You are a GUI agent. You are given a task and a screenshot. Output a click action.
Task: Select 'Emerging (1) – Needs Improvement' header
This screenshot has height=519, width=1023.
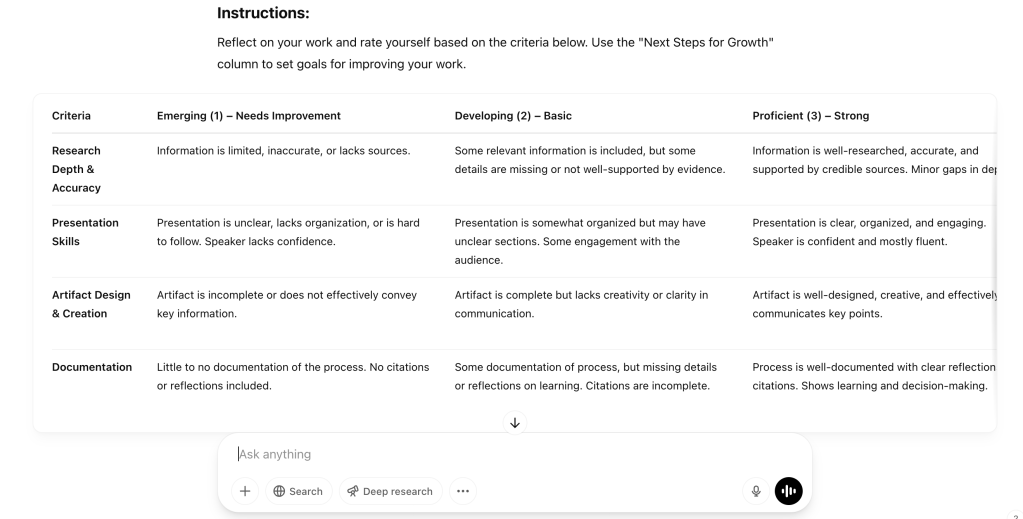tap(249, 116)
